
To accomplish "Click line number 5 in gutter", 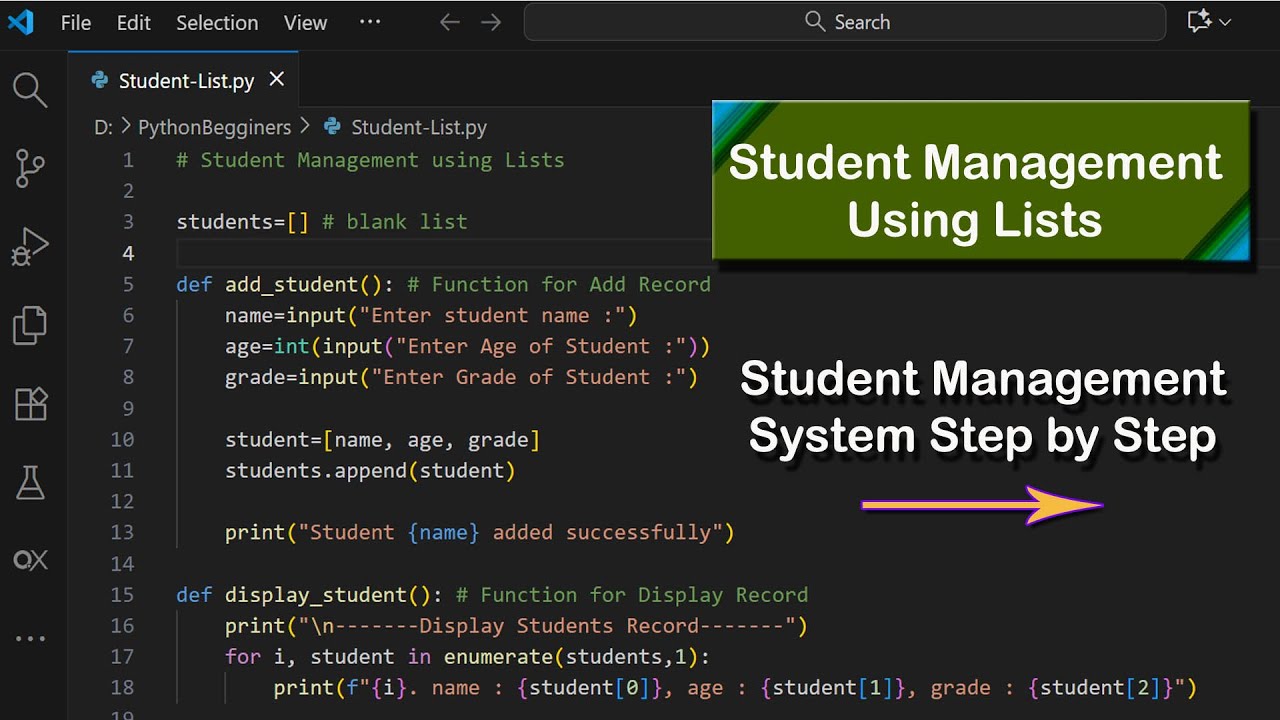I will click(x=127, y=284).
